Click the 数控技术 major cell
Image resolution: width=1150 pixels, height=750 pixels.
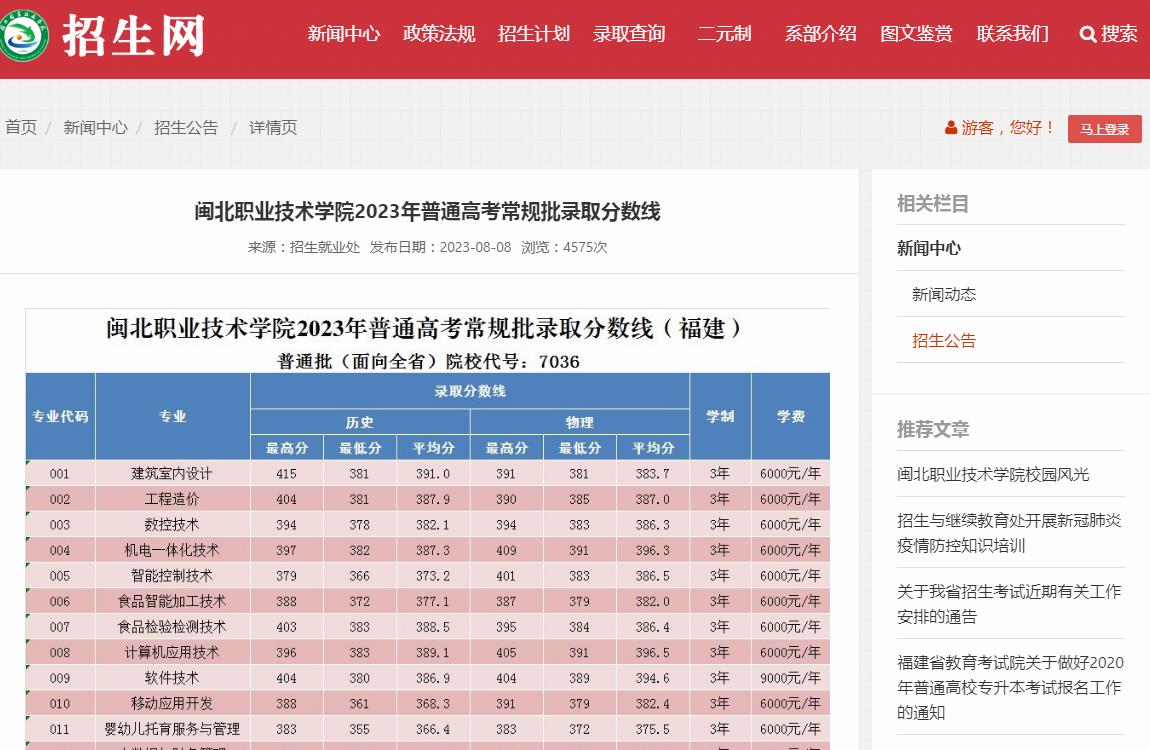point(172,525)
